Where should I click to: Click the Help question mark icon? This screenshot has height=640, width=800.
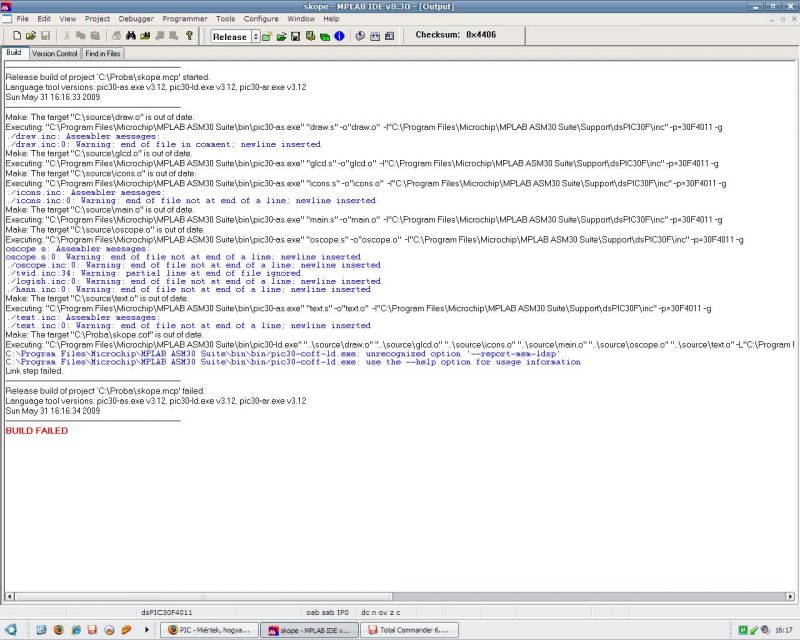189,36
